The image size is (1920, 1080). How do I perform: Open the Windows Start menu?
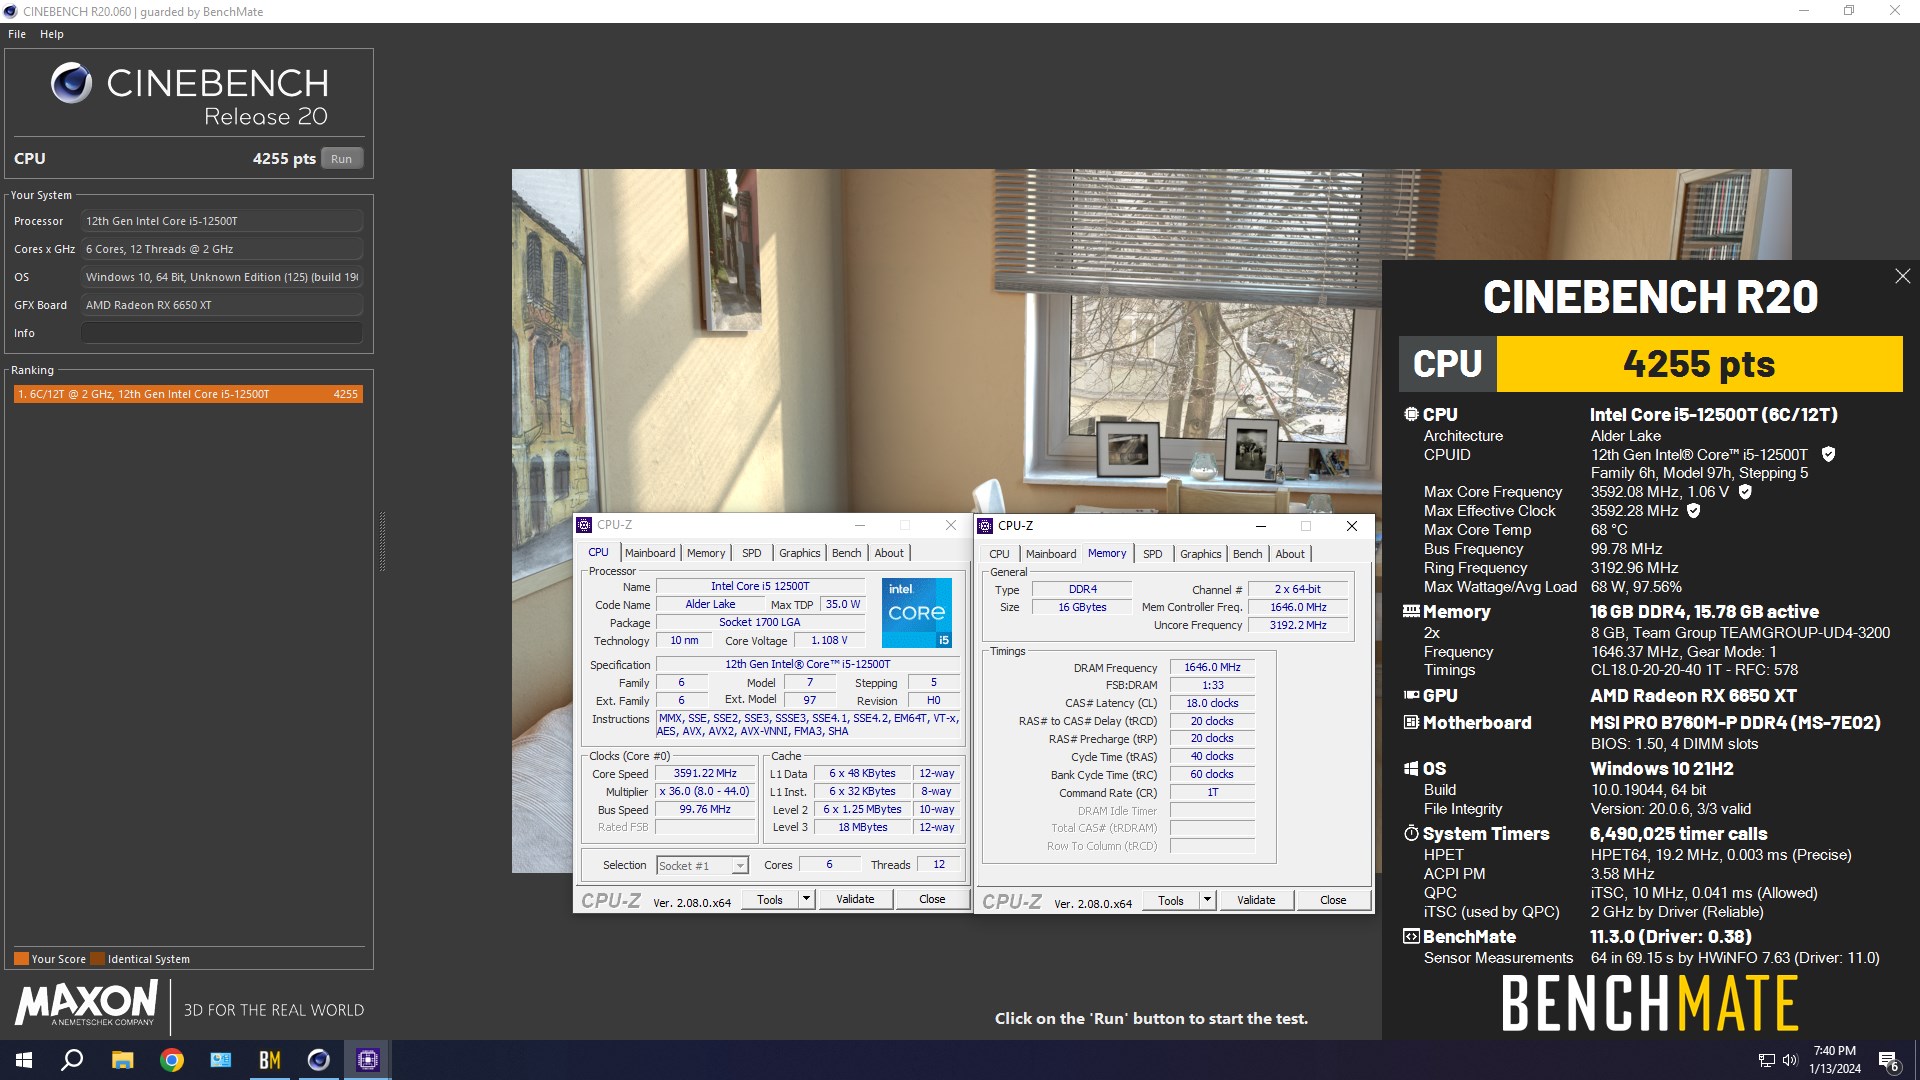point(24,1060)
